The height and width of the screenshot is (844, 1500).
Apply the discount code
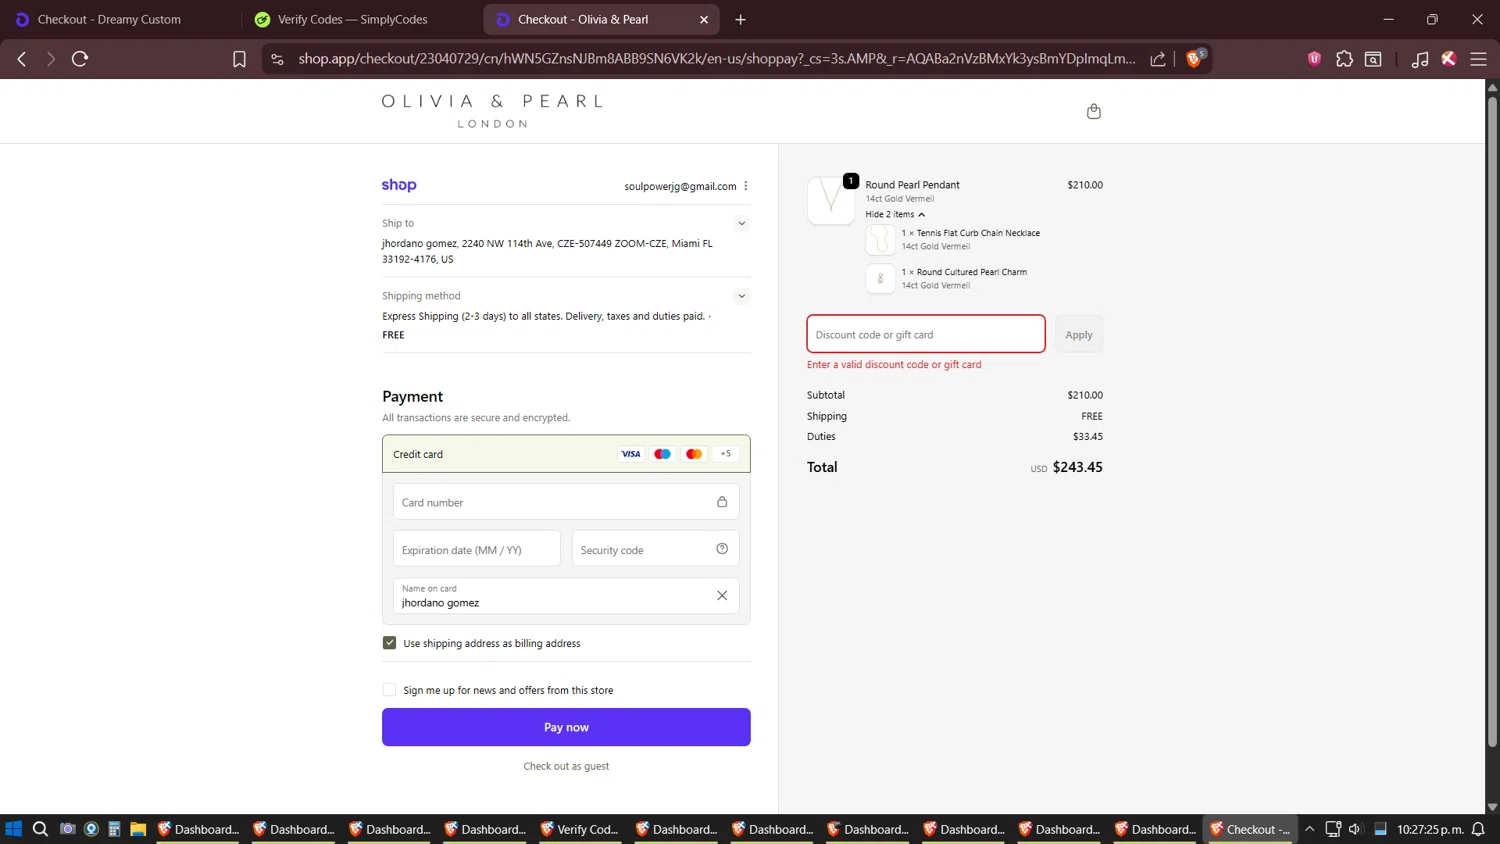coord(1079,334)
